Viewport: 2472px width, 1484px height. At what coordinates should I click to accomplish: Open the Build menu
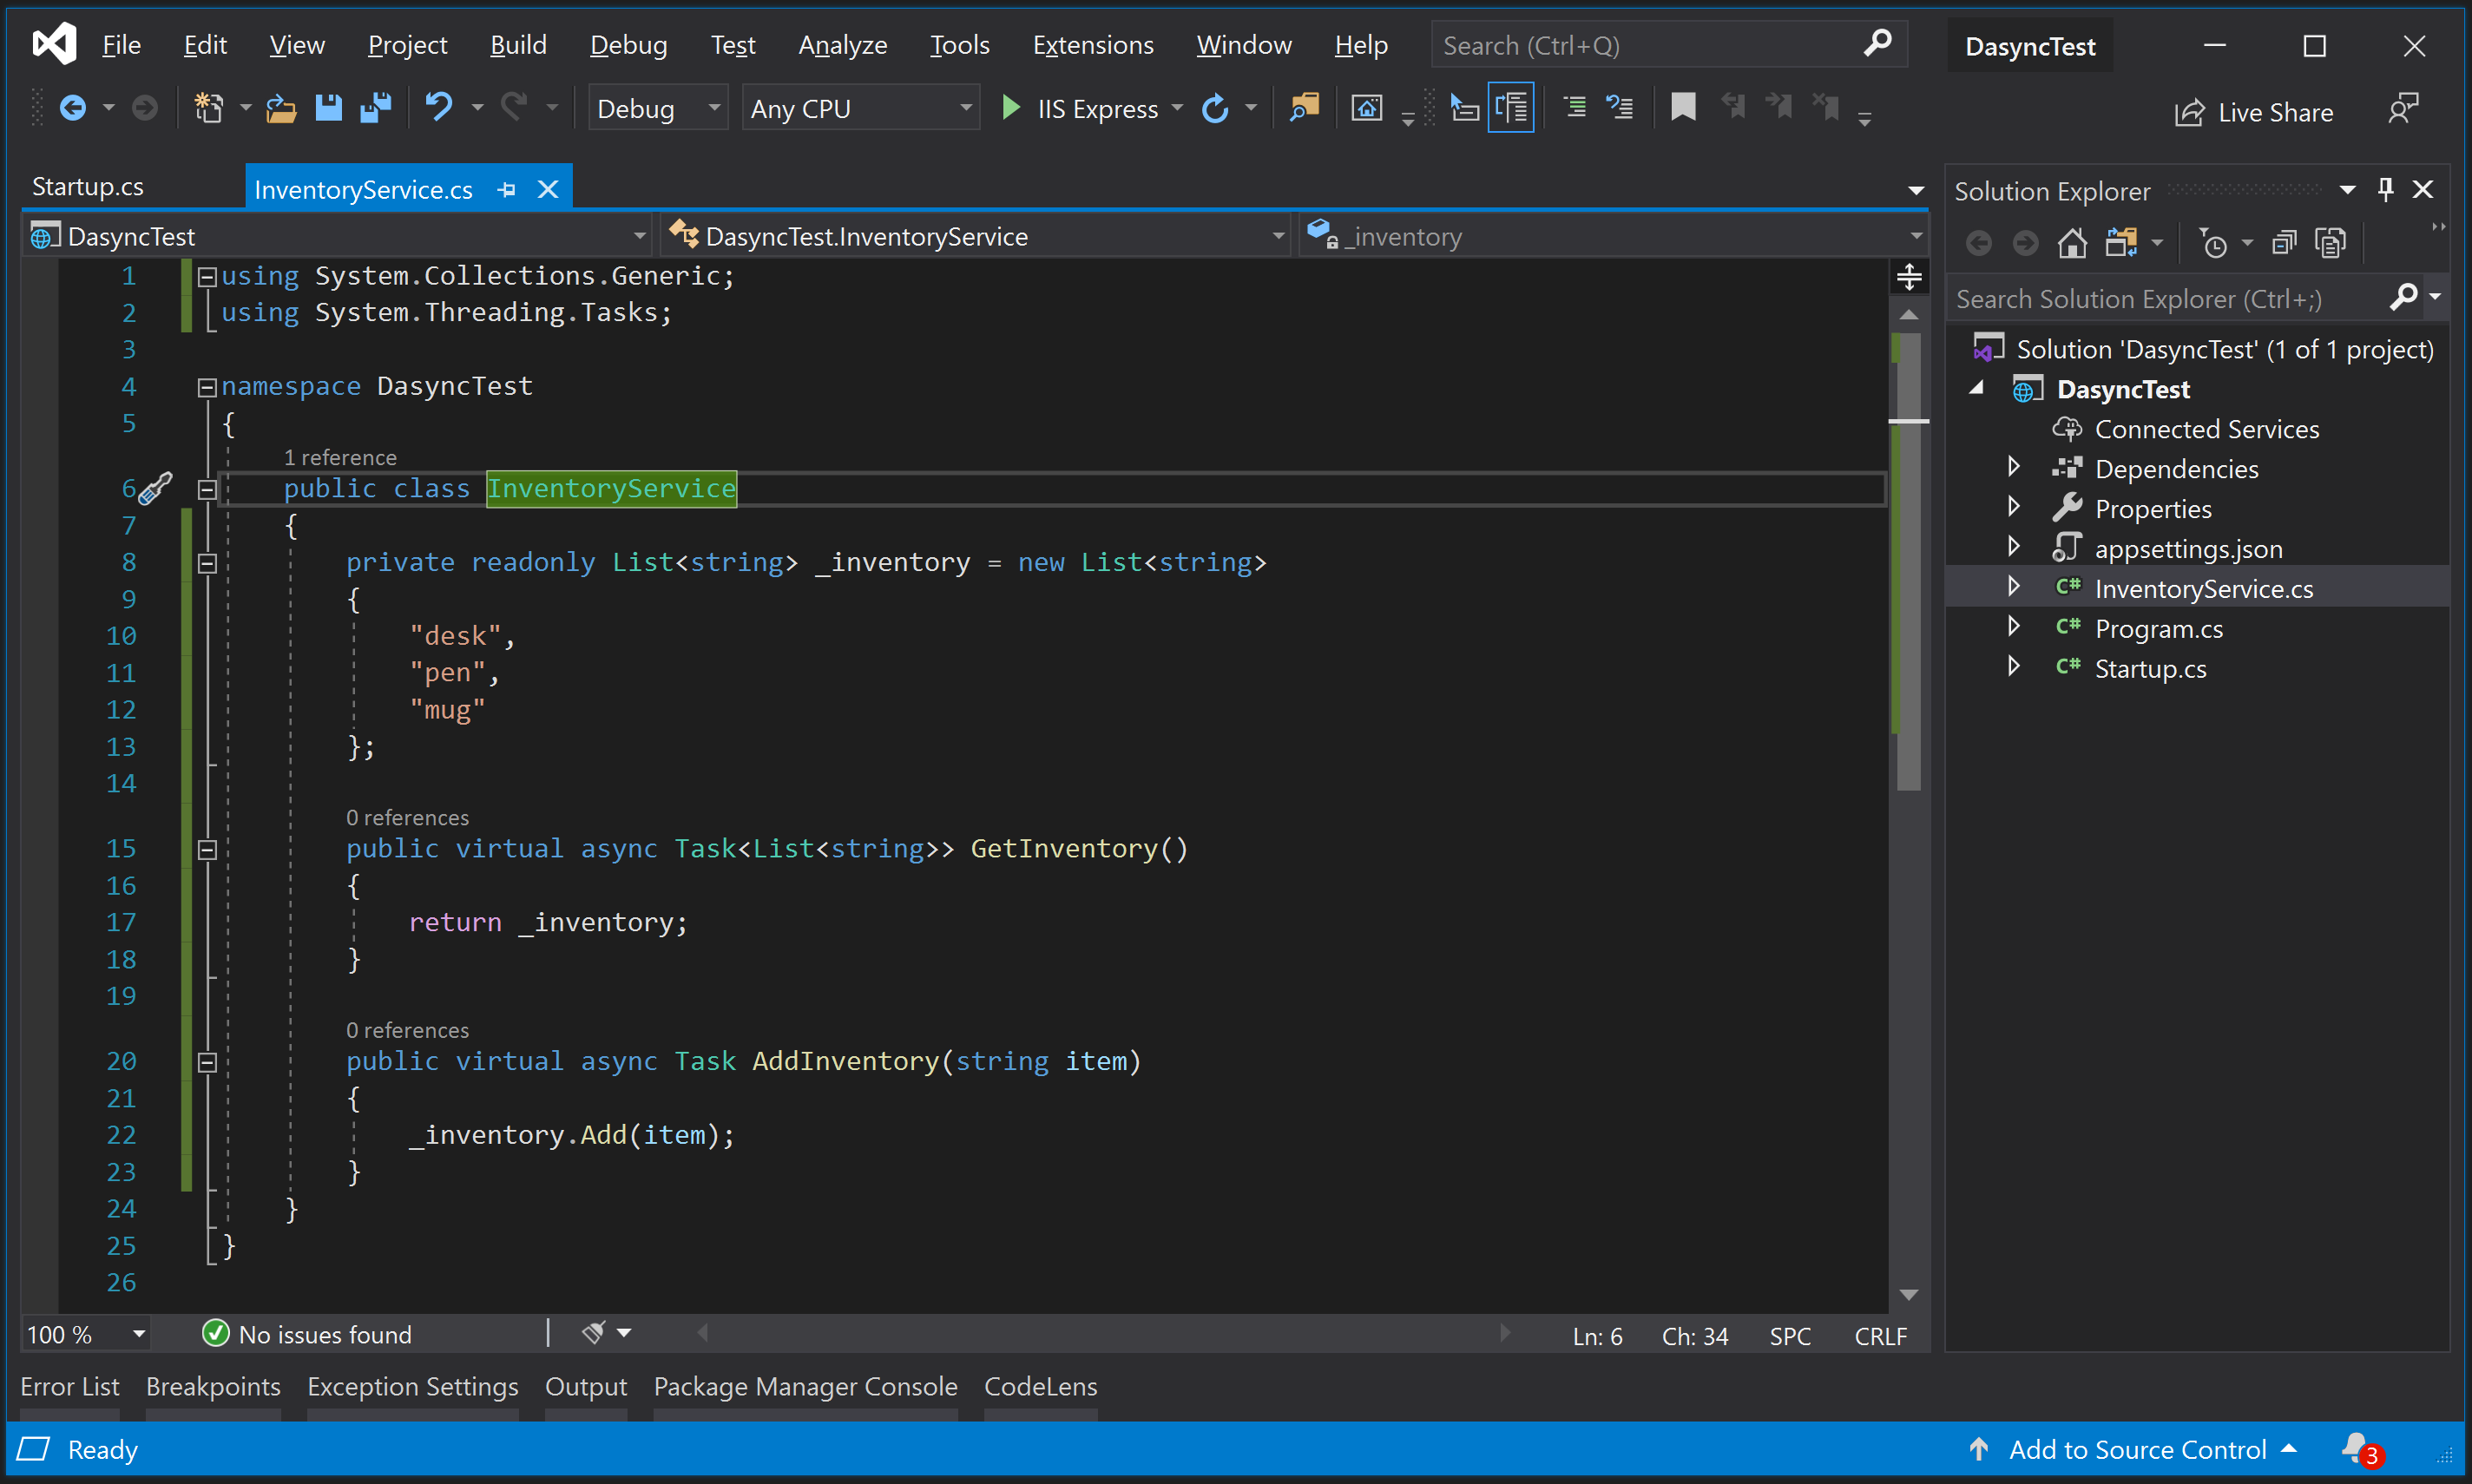click(x=518, y=45)
